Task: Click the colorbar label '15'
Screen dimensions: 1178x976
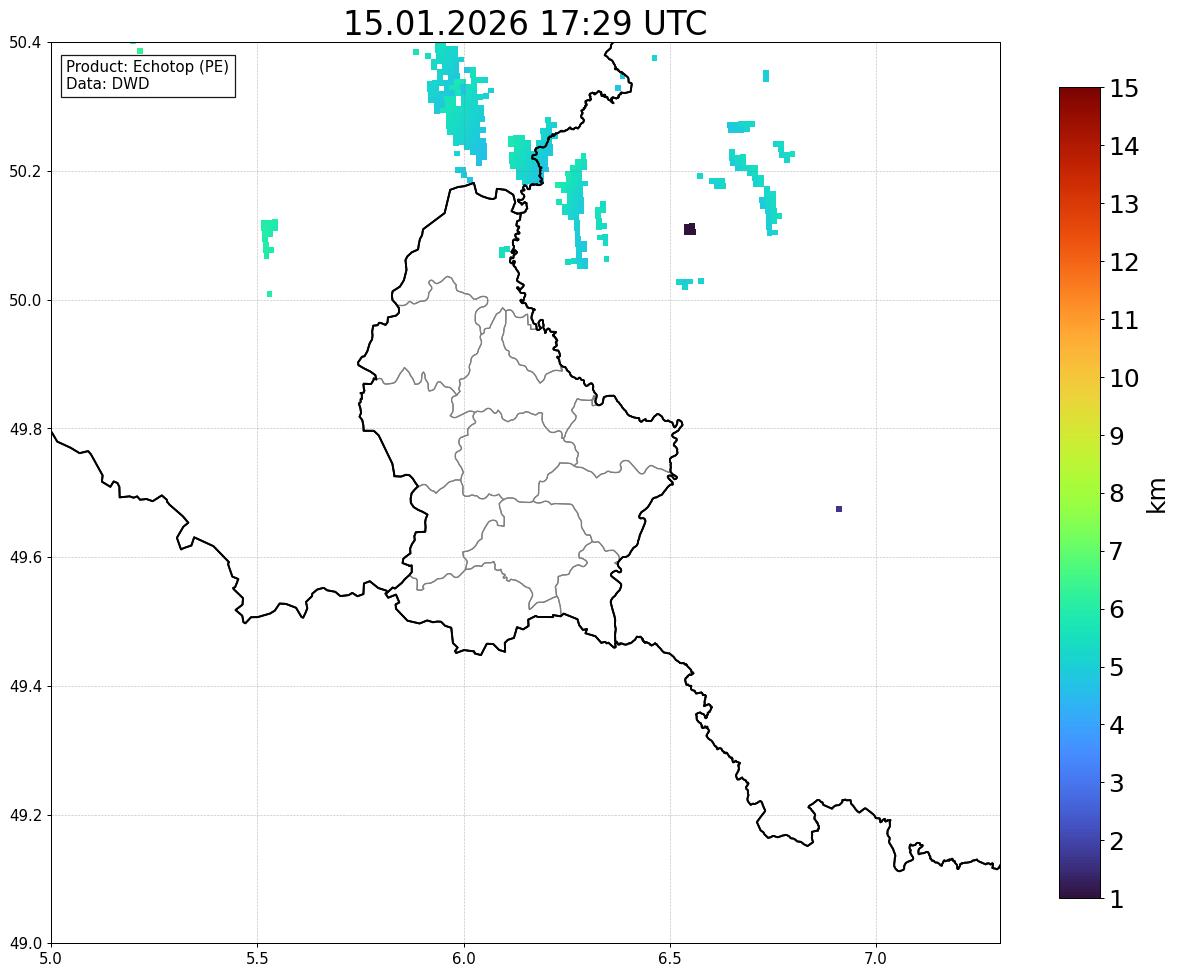Action: point(1124,89)
